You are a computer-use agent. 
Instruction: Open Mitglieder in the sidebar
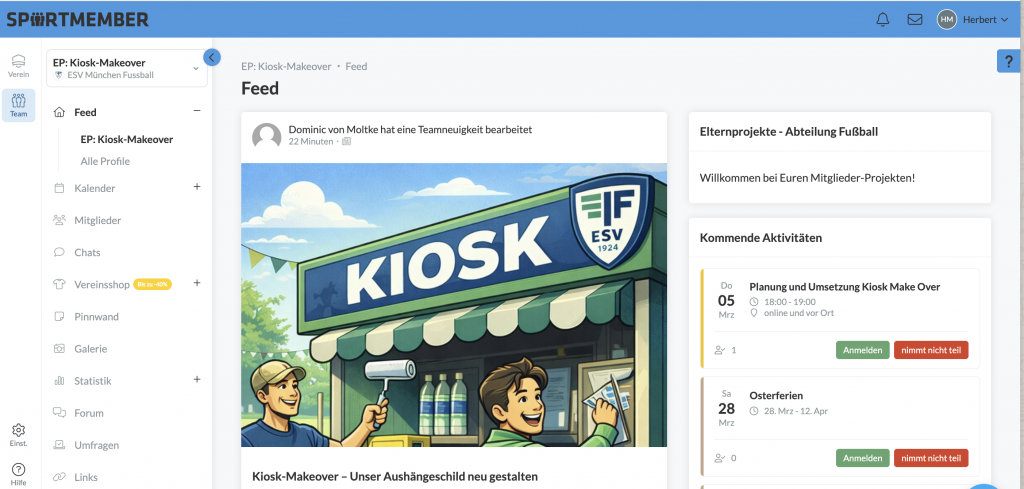pos(97,220)
